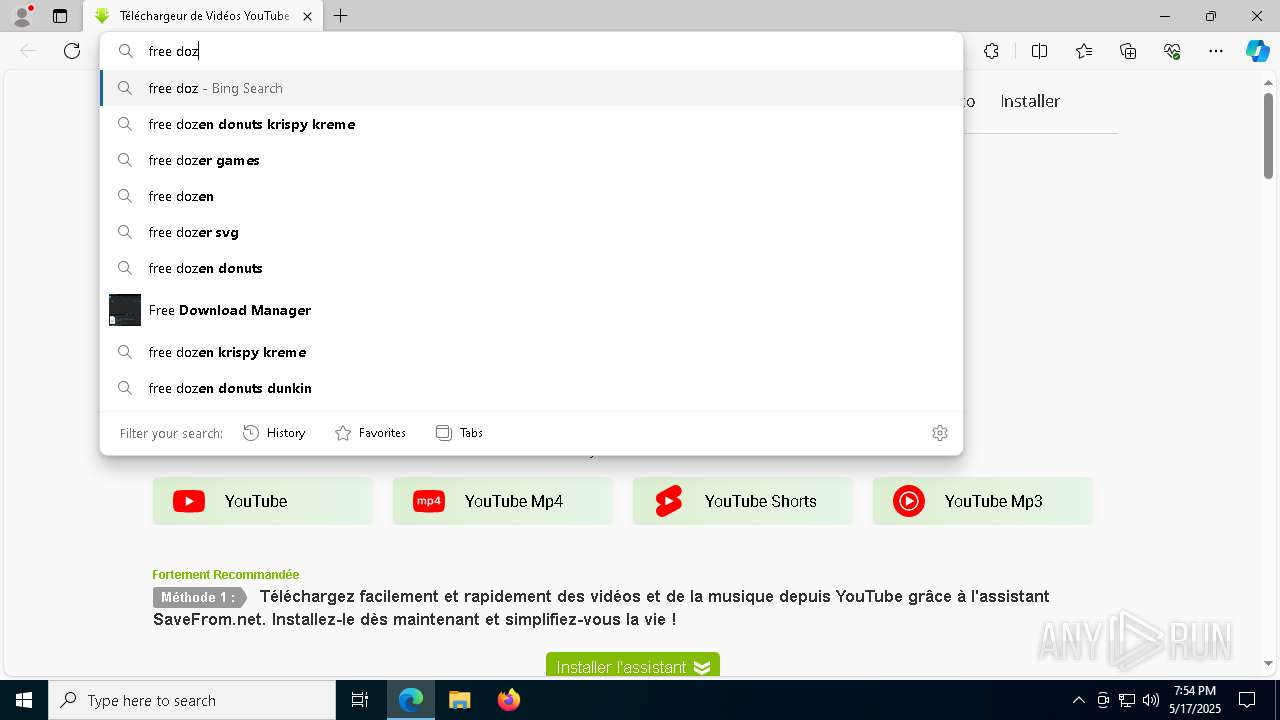Screen dimensions: 1280x720
Task: Show hidden system tray icons
Action: coord(1078,700)
